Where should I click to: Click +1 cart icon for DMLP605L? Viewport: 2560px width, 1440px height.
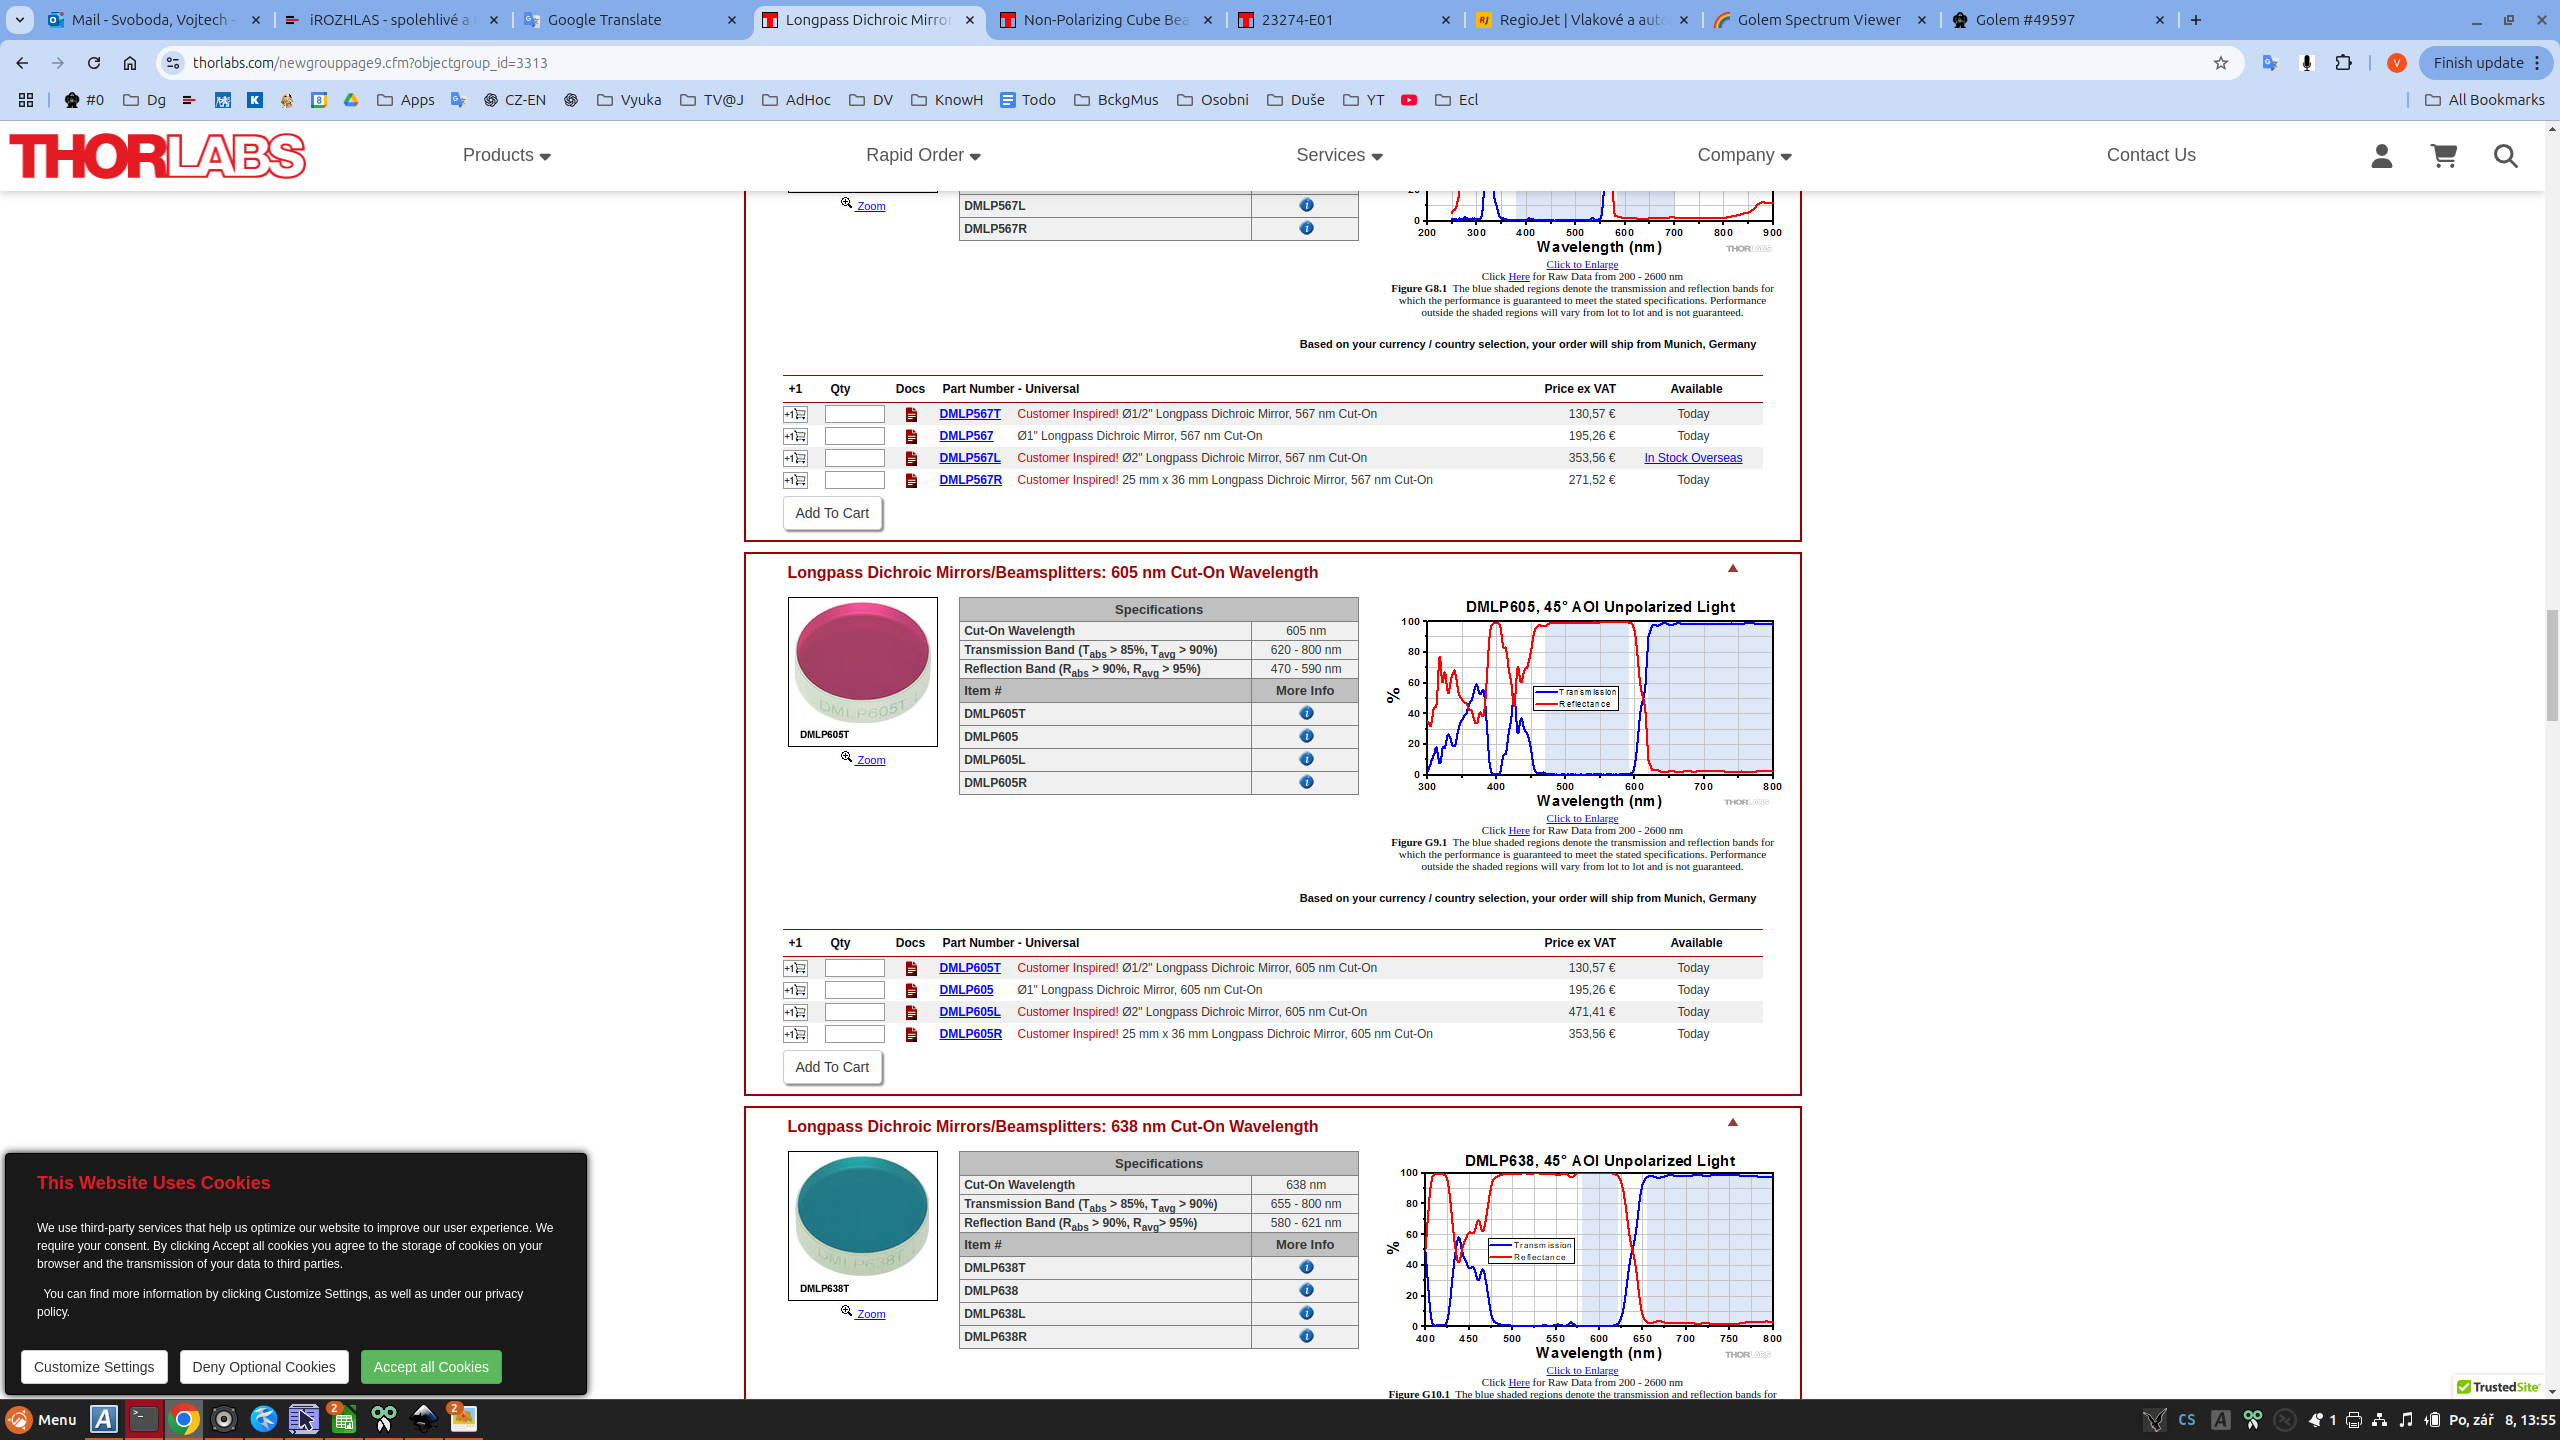(795, 1012)
